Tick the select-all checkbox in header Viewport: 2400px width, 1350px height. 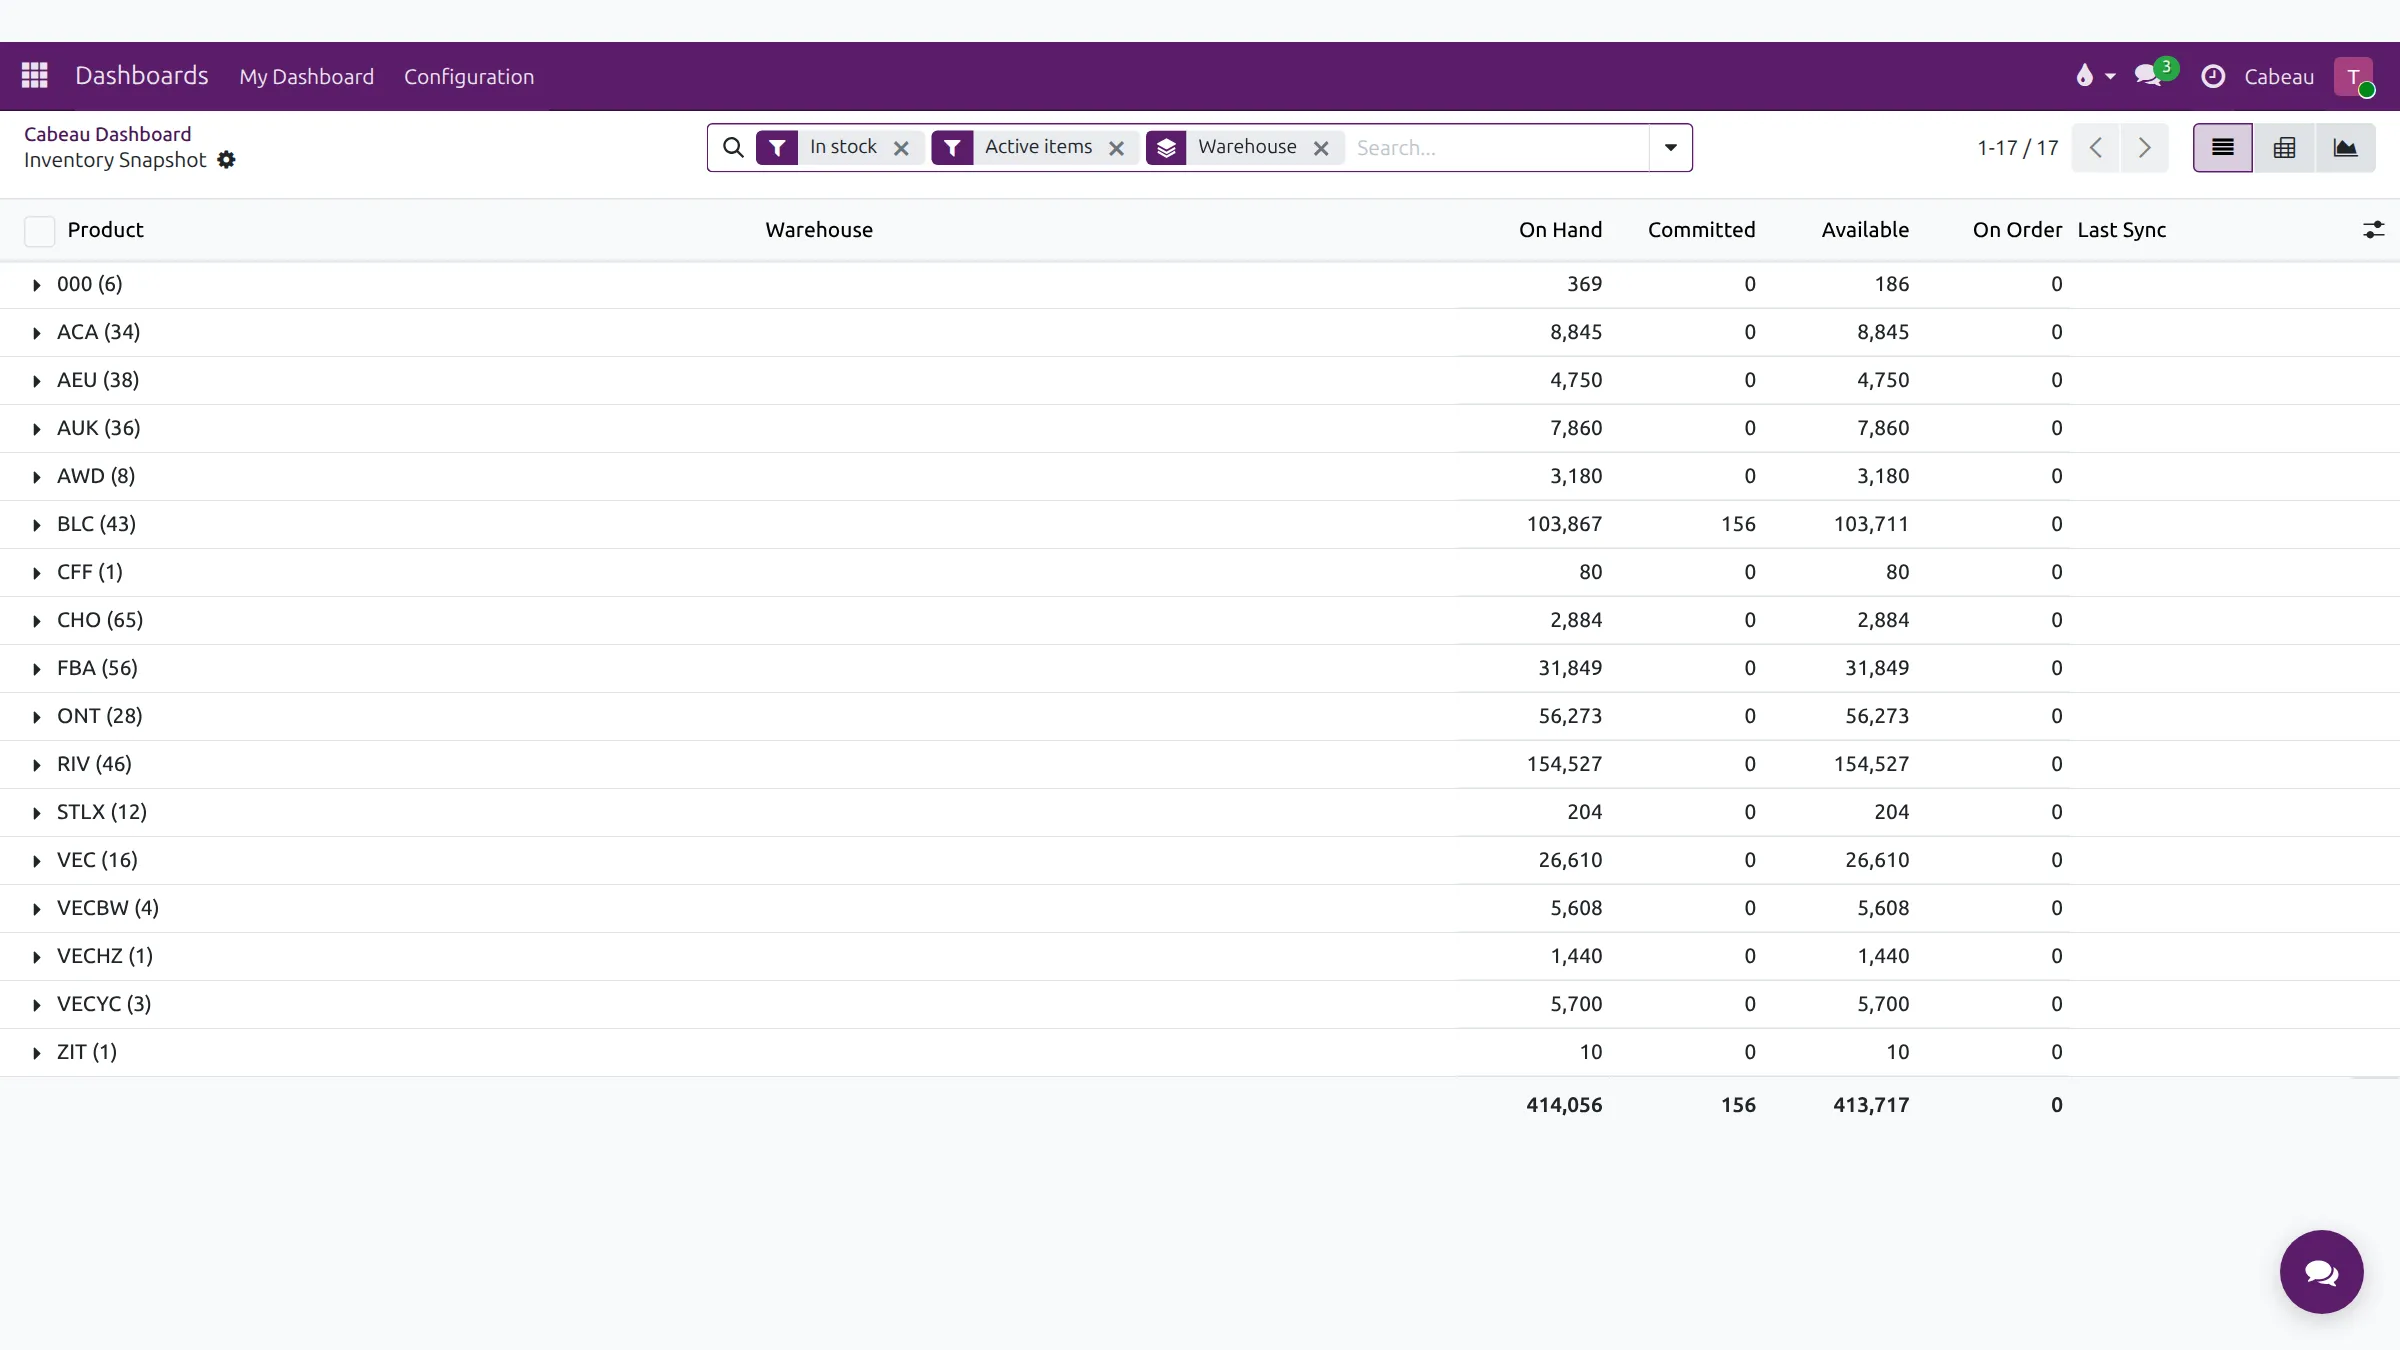(x=39, y=231)
